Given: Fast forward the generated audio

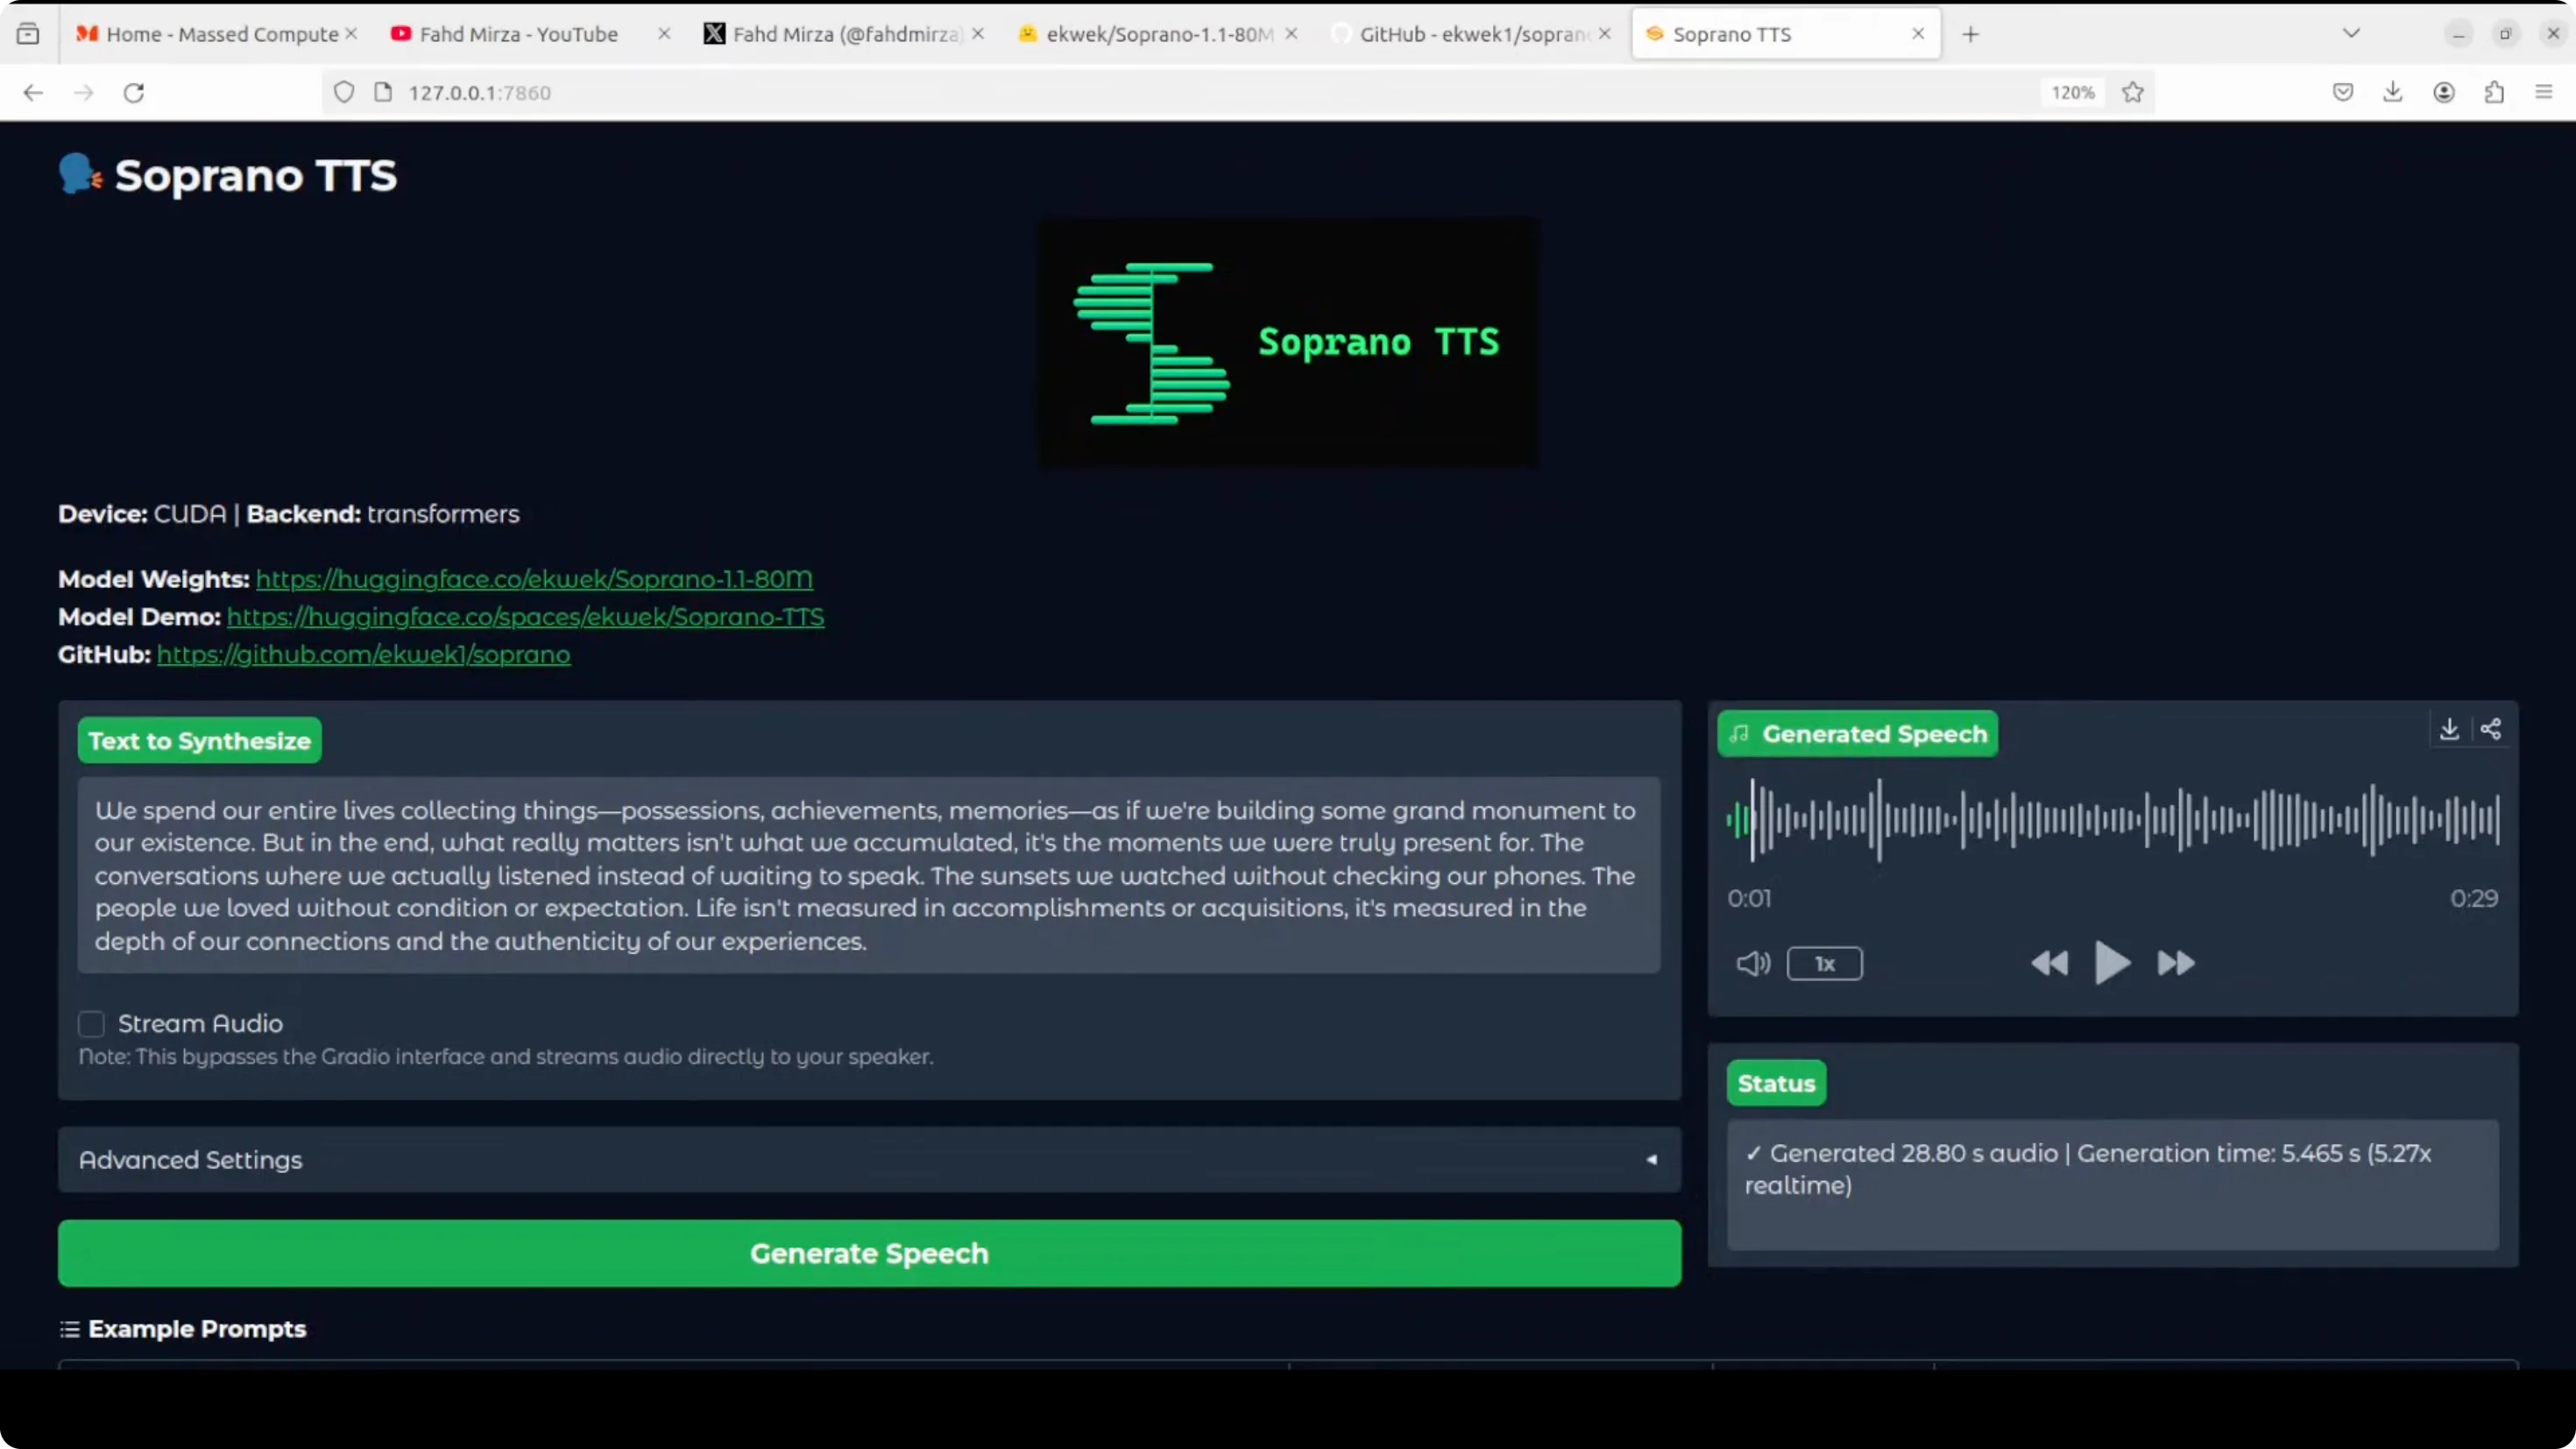Looking at the screenshot, I should point(2176,964).
